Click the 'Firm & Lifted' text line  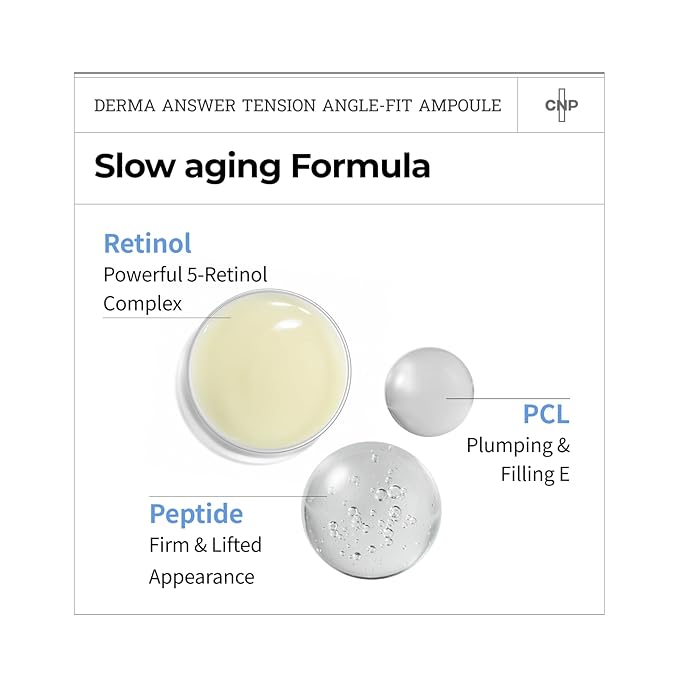point(205,545)
